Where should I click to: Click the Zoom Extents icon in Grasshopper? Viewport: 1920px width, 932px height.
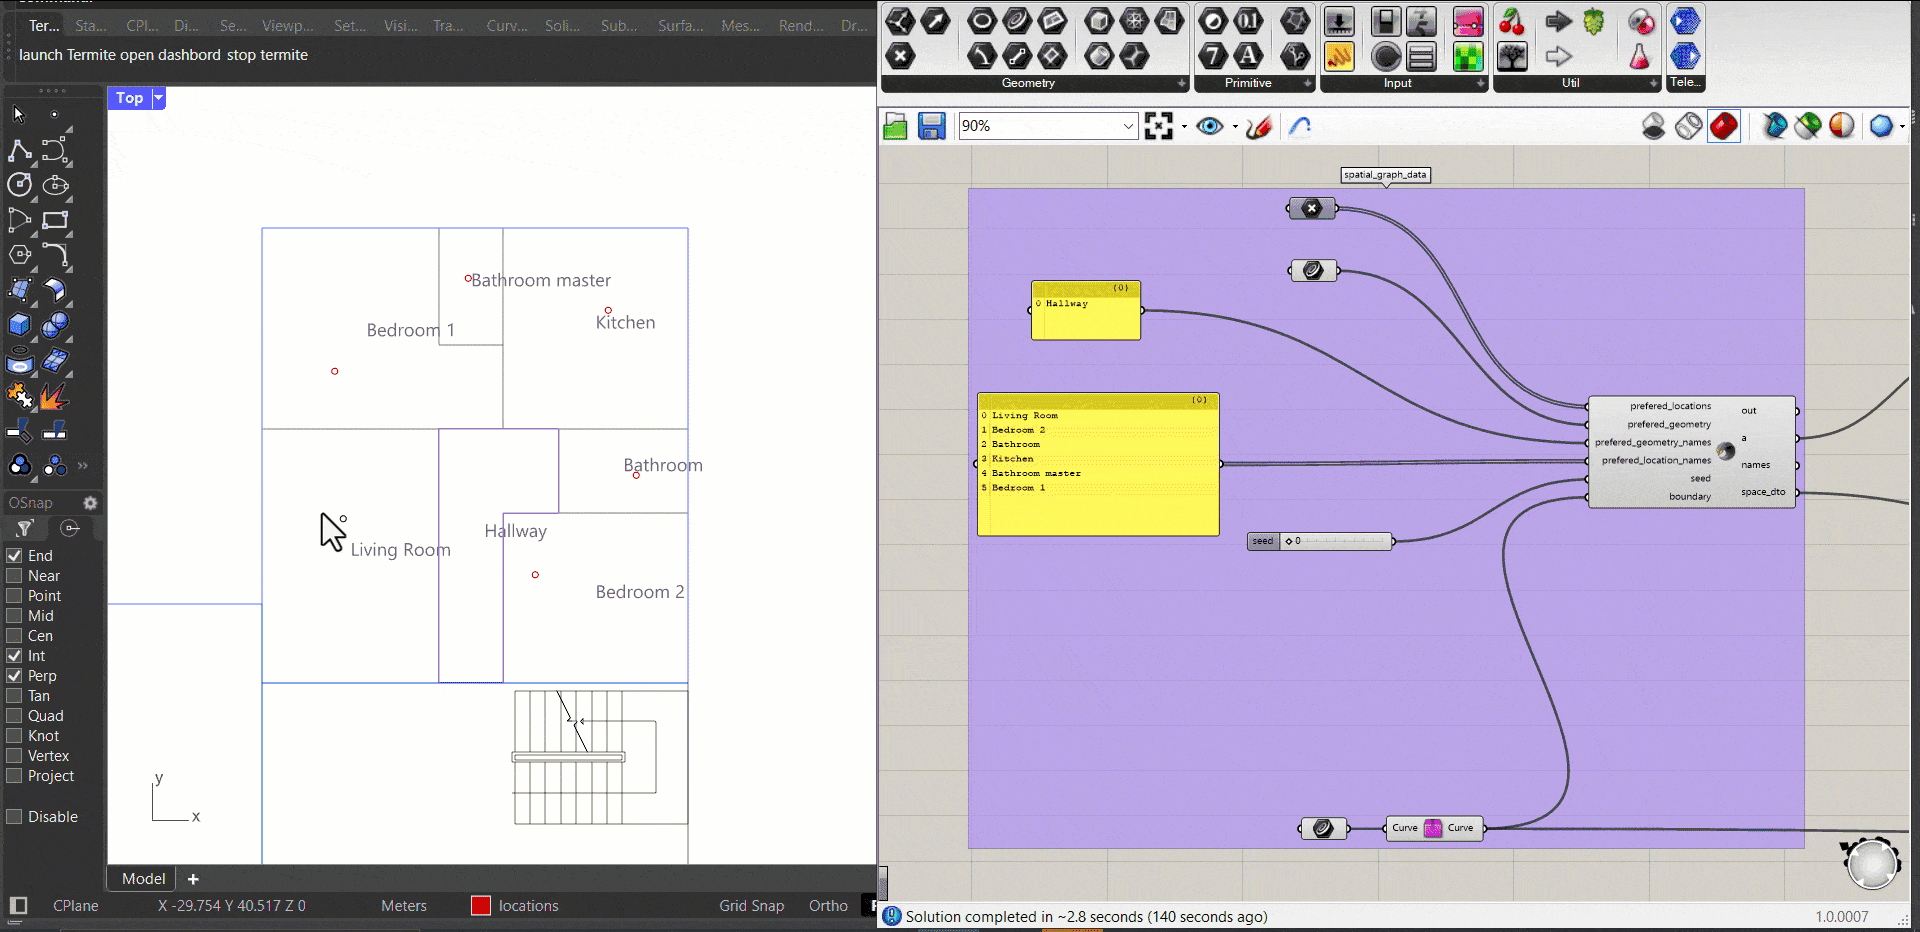1158,126
